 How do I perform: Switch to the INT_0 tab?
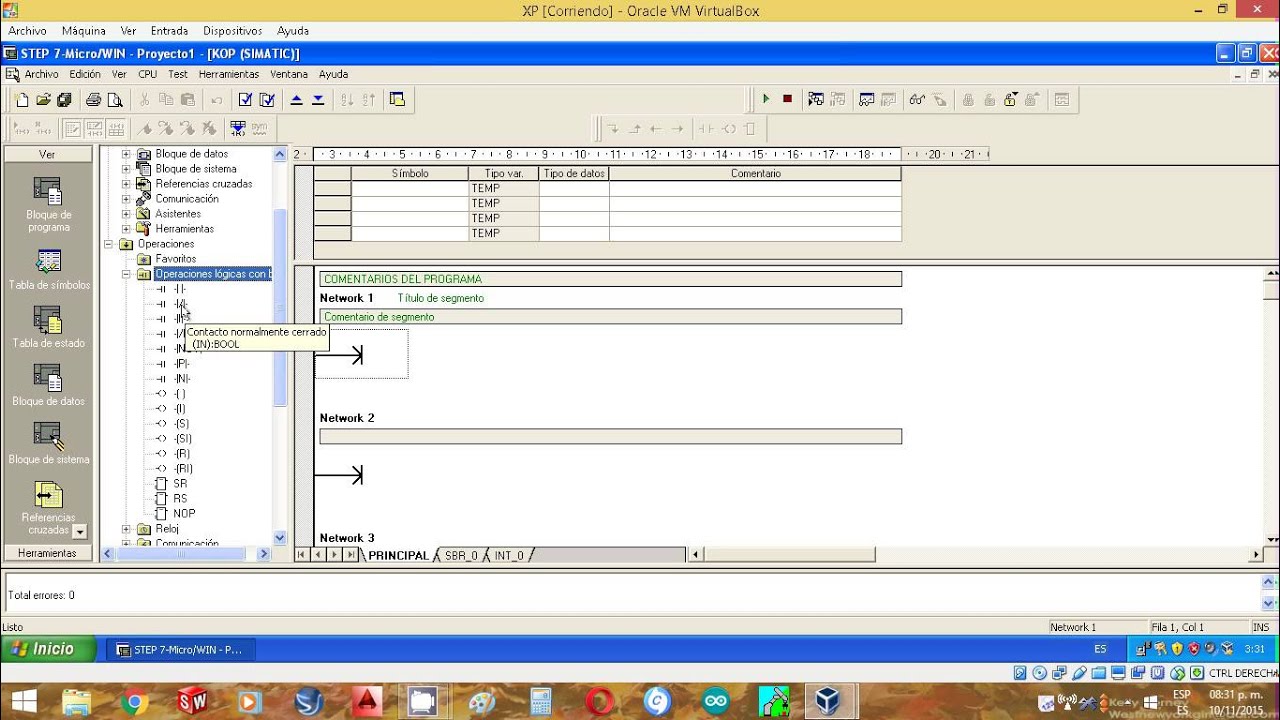point(509,555)
